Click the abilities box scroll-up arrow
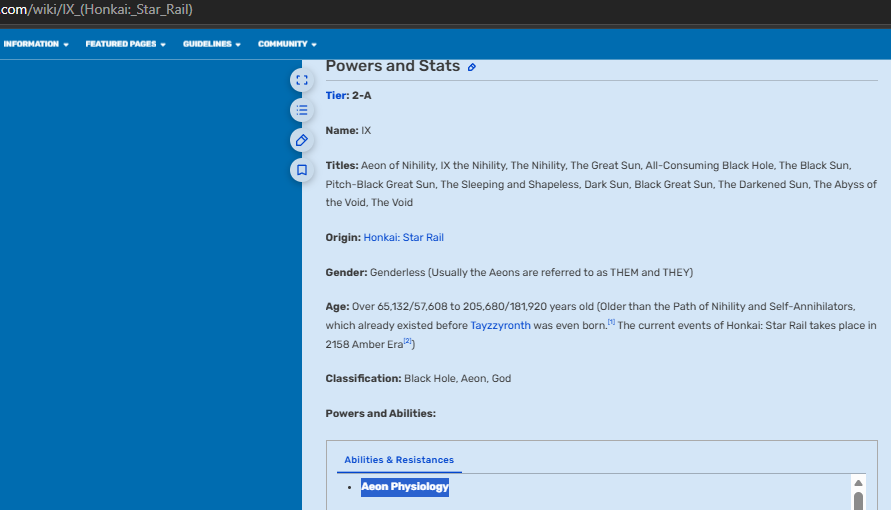Image resolution: width=891 pixels, height=510 pixels. tap(859, 483)
